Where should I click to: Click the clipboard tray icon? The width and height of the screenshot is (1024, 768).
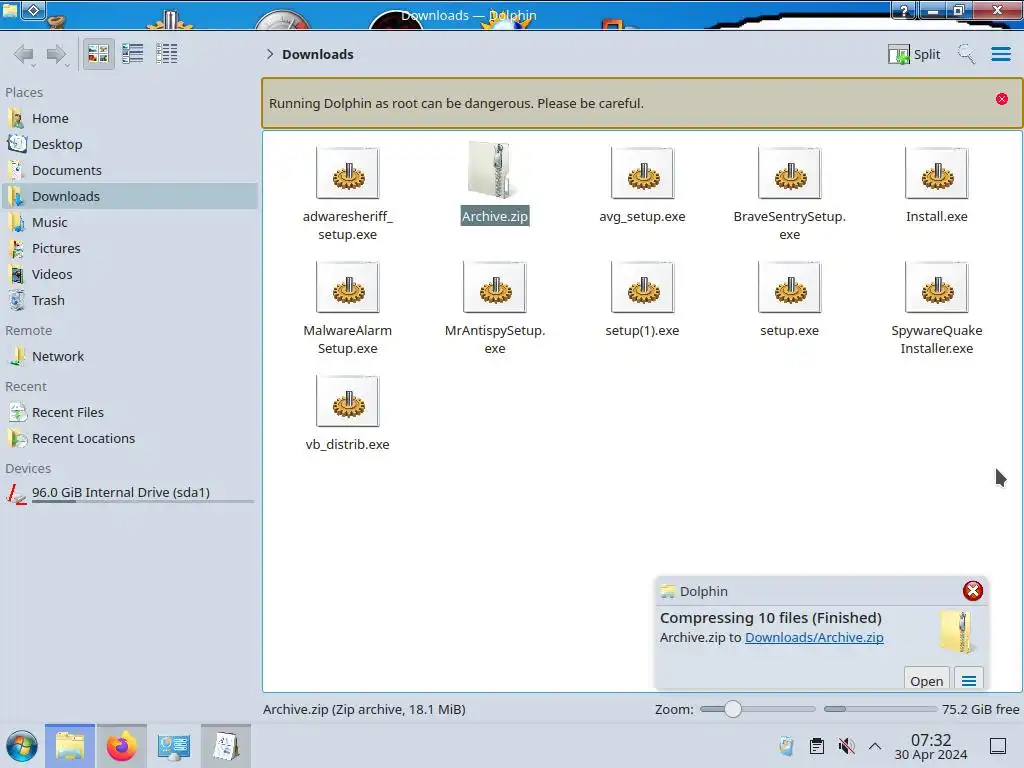816,746
